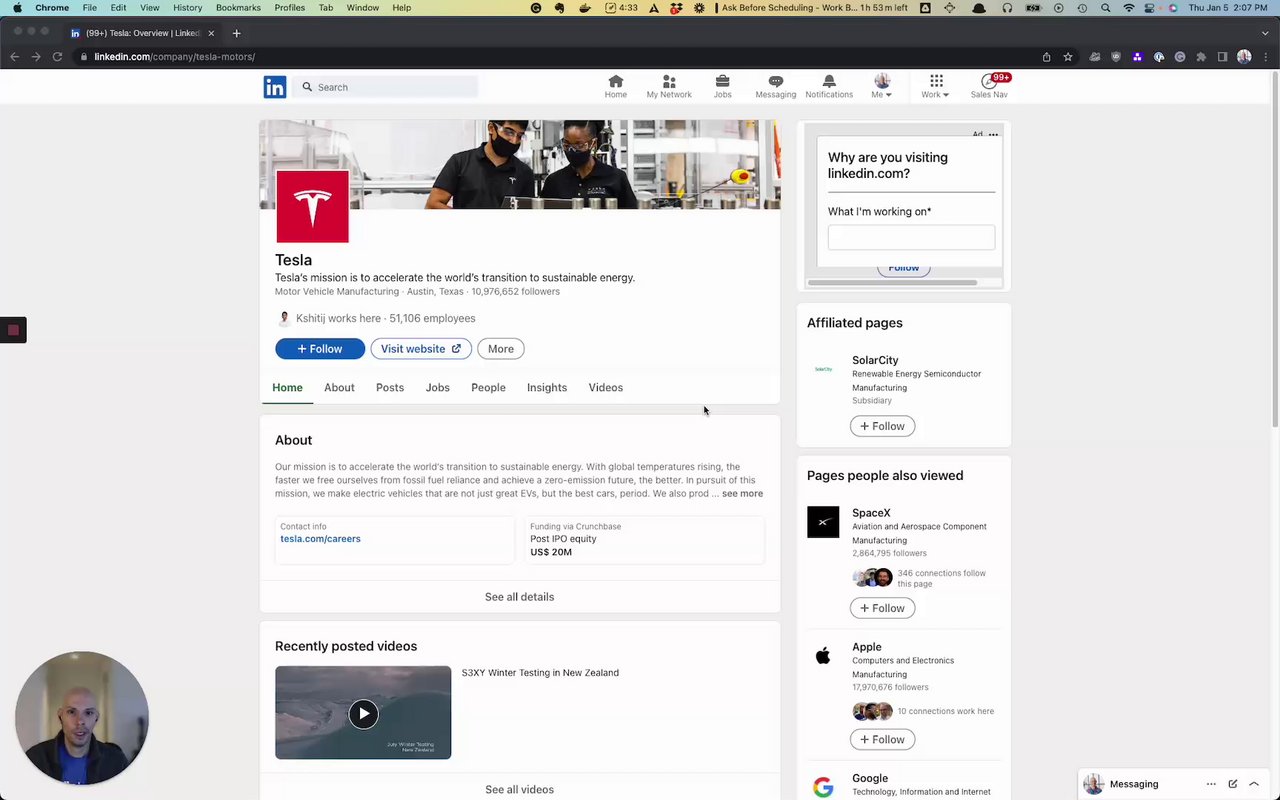Click the page vertical scrollbar
This screenshot has width=1280, height=800.
(x=1275, y=250)
